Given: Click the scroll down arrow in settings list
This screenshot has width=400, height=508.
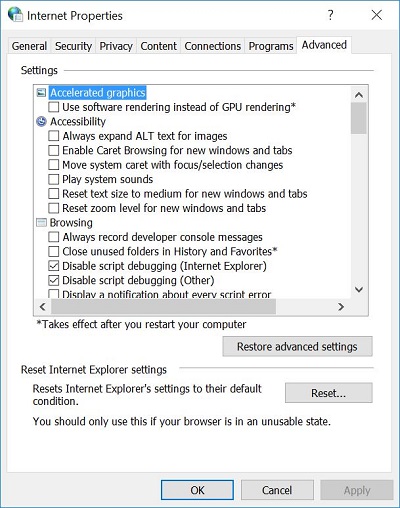Looking at the screenshot, I should pyautogui.click(x=359, y=289).
